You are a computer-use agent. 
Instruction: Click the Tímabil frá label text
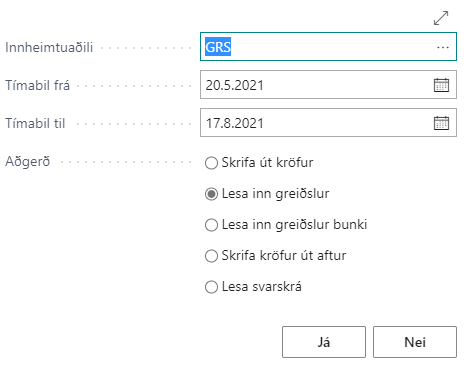tap(37, 85)
